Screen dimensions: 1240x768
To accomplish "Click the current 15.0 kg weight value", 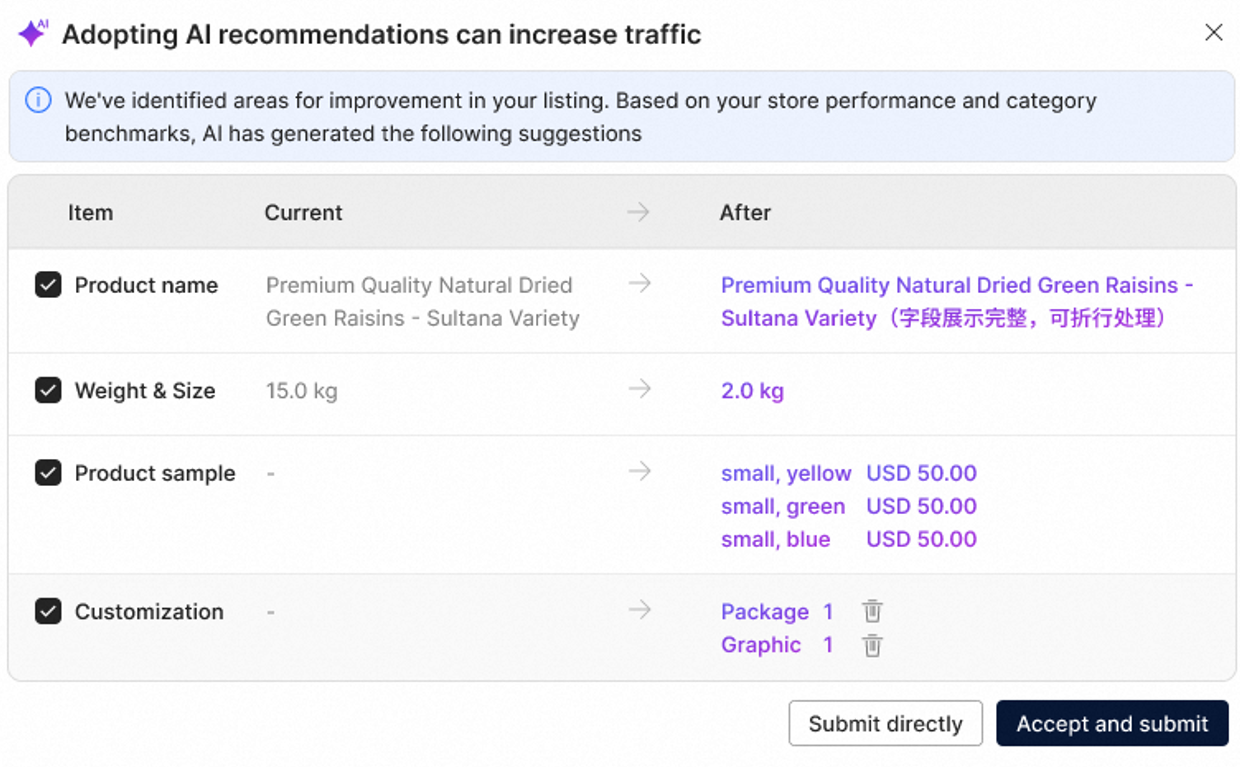I will (301, 391).
